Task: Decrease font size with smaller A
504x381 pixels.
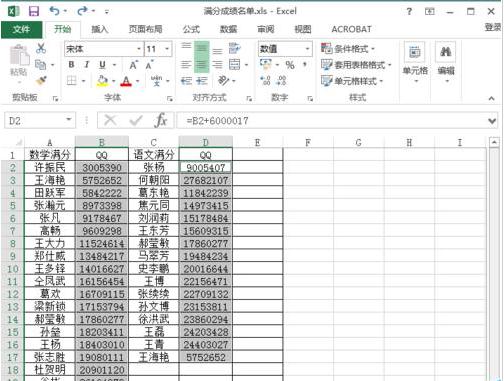Action: pyautogui.click(x=149, y=65)
